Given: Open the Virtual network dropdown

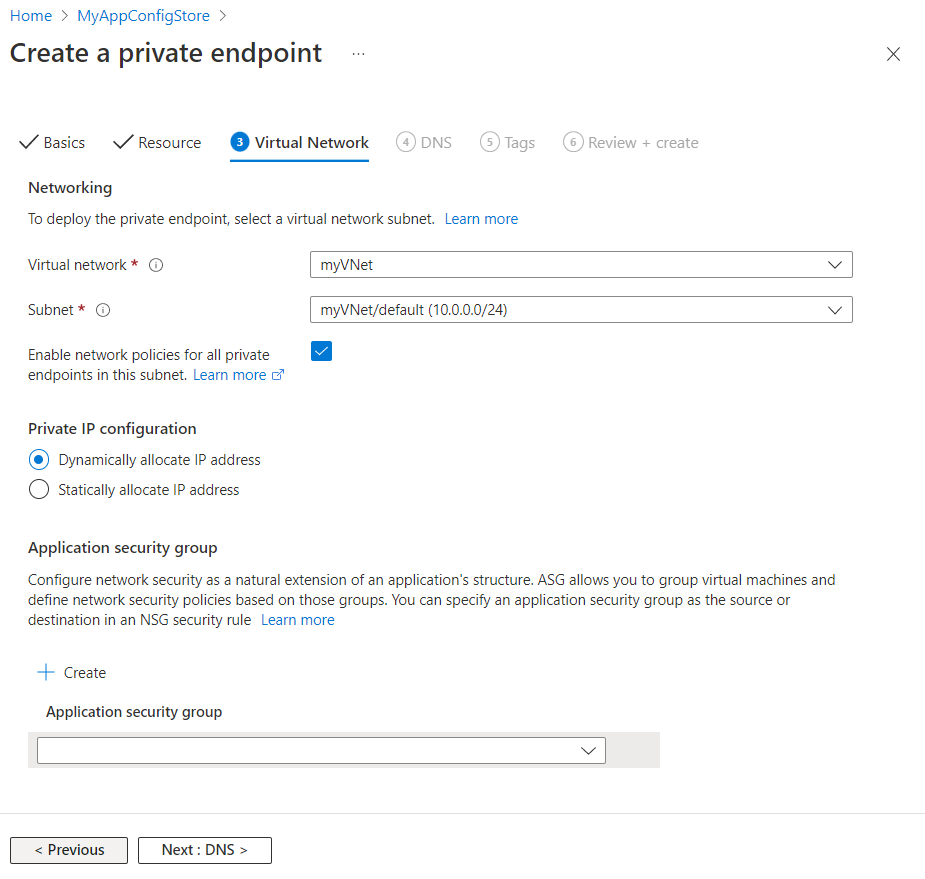Looking at the screenshot, I should pyautogui.click(x=581, y=265).
